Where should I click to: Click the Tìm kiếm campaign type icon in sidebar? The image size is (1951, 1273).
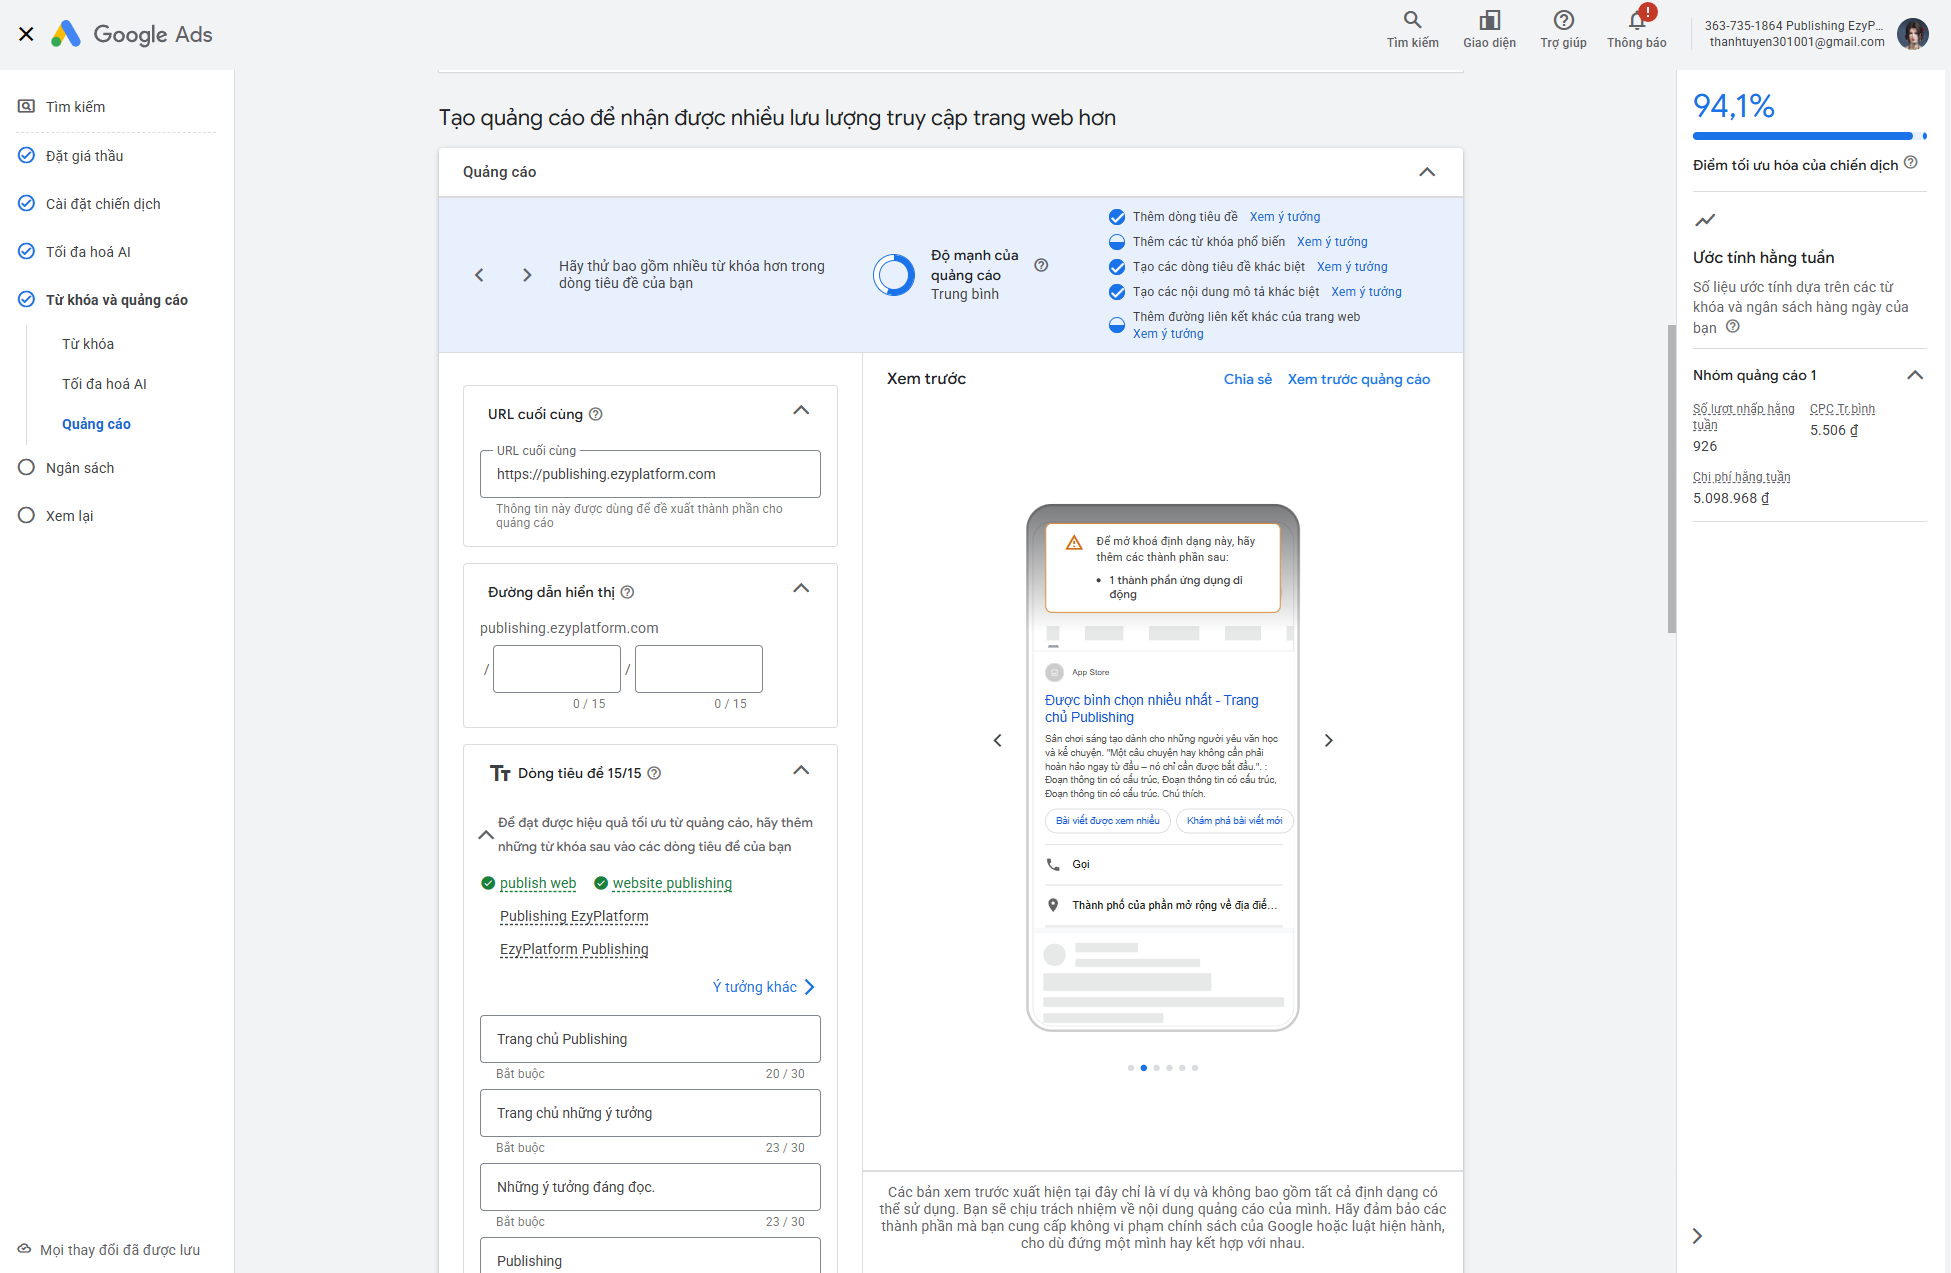(27, 106)
